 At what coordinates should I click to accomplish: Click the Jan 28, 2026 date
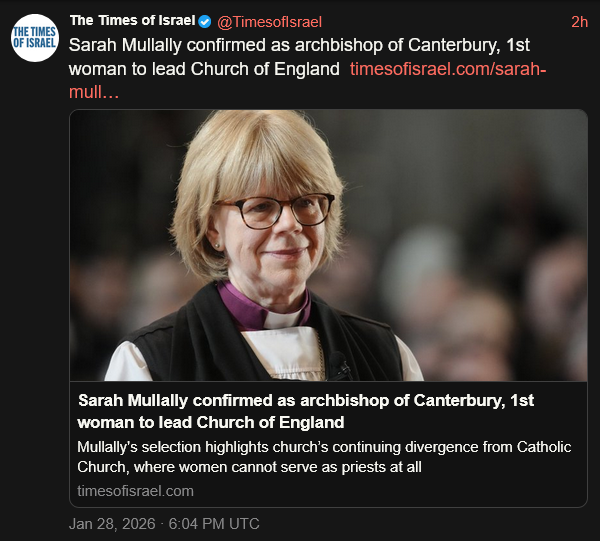[108, 524]
